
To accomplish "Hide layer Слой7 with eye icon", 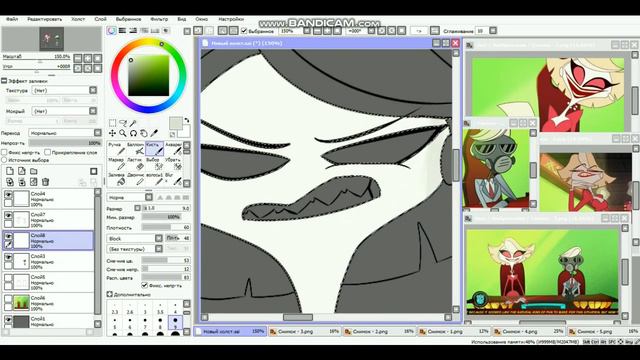I will (8, 216).
